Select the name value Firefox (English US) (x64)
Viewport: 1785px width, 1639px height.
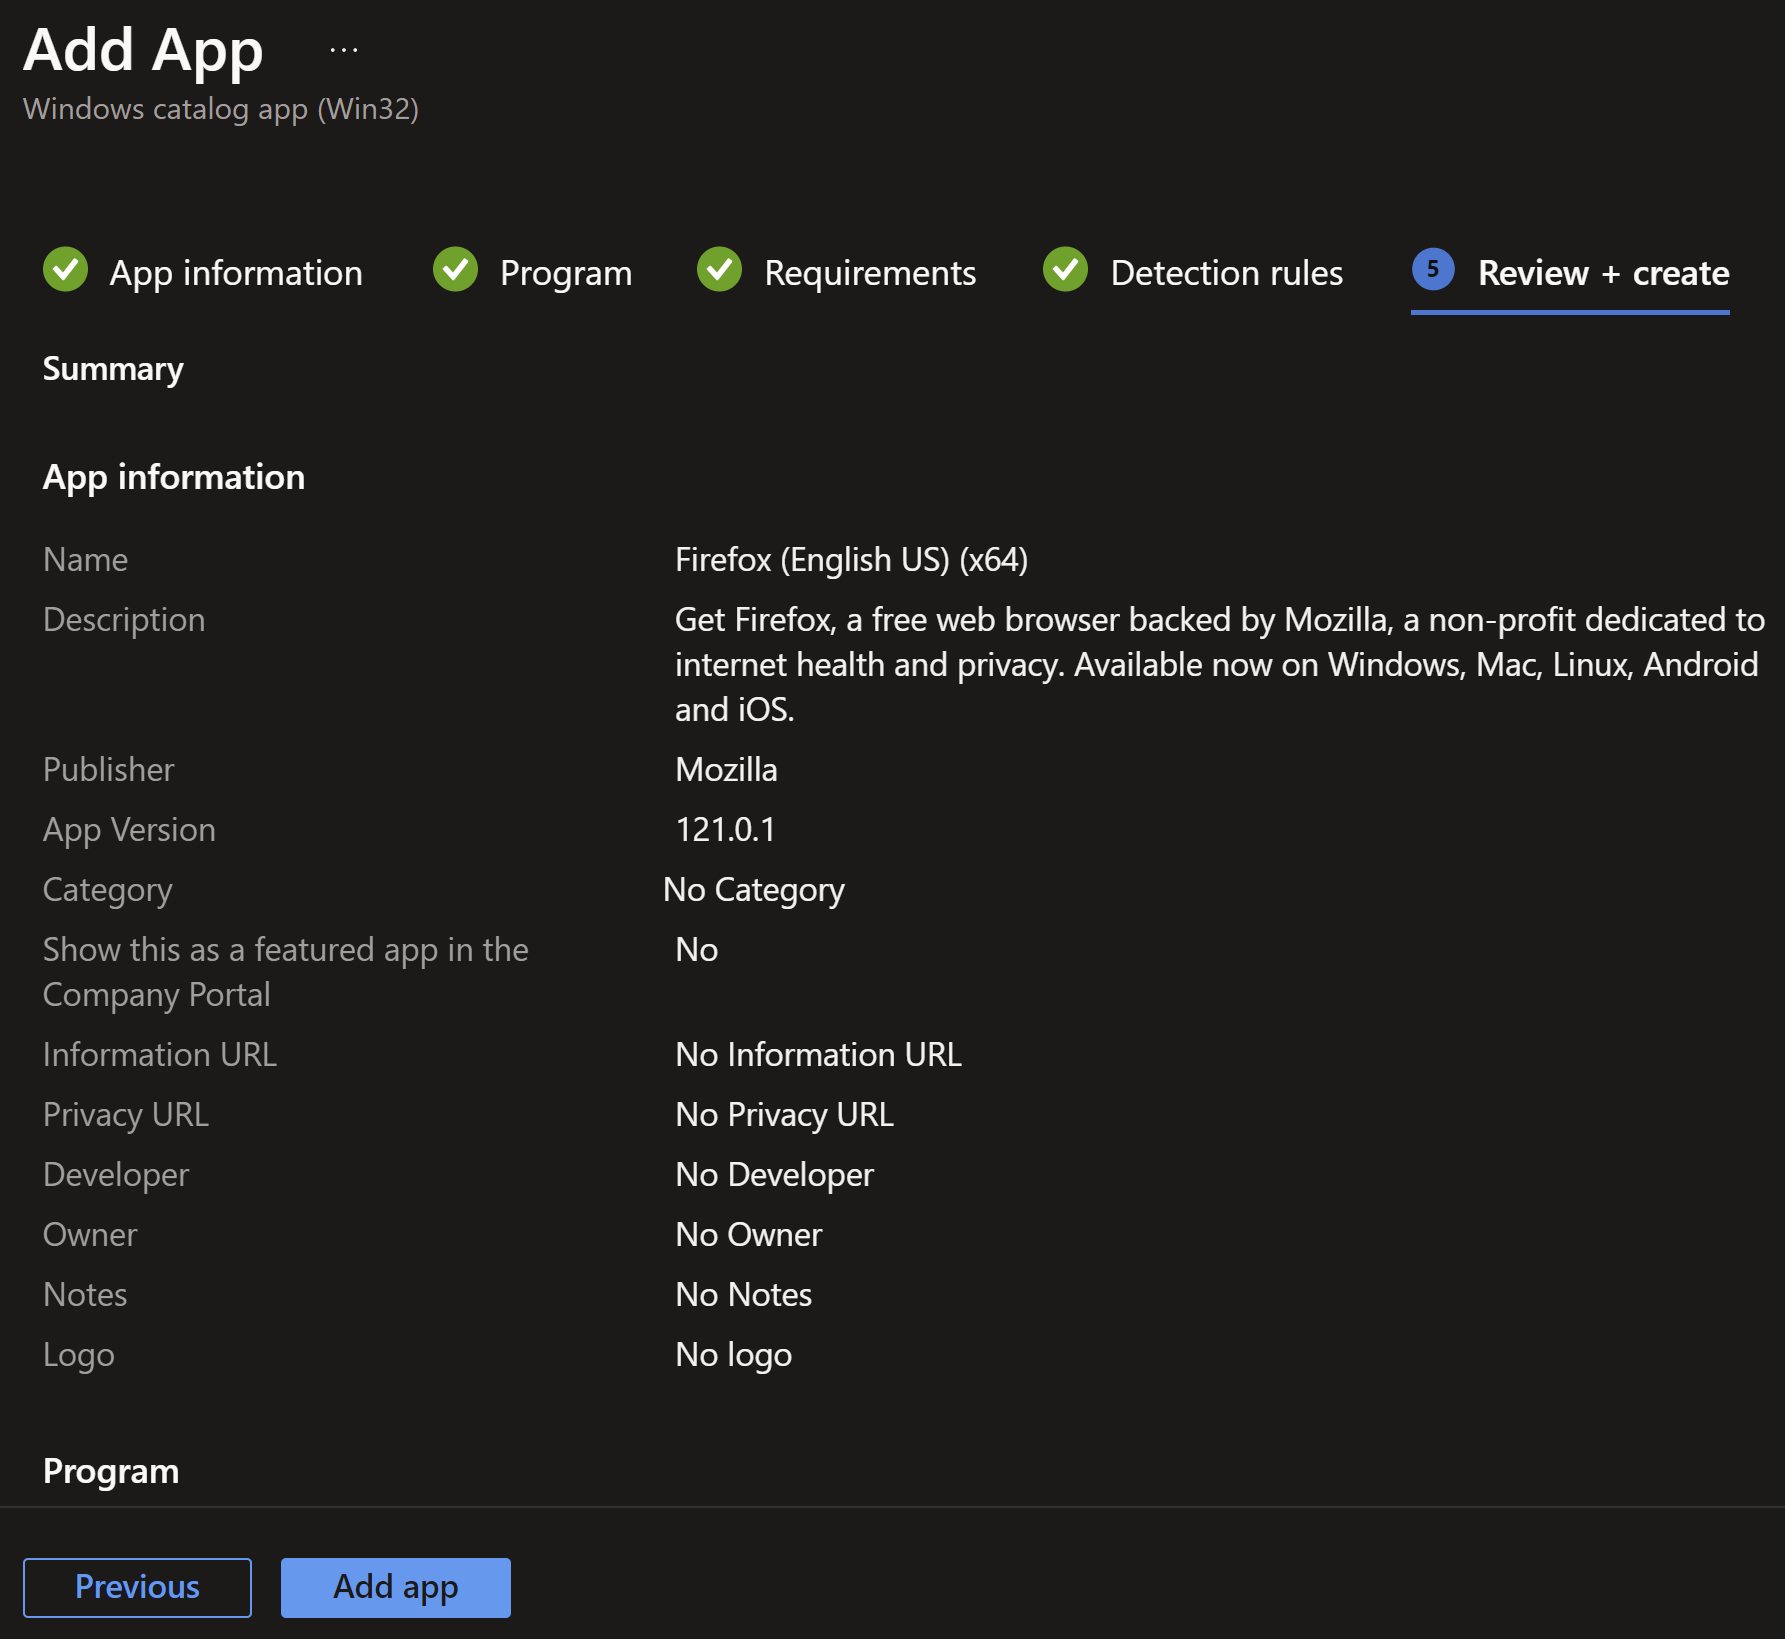[x=852, y=559]
